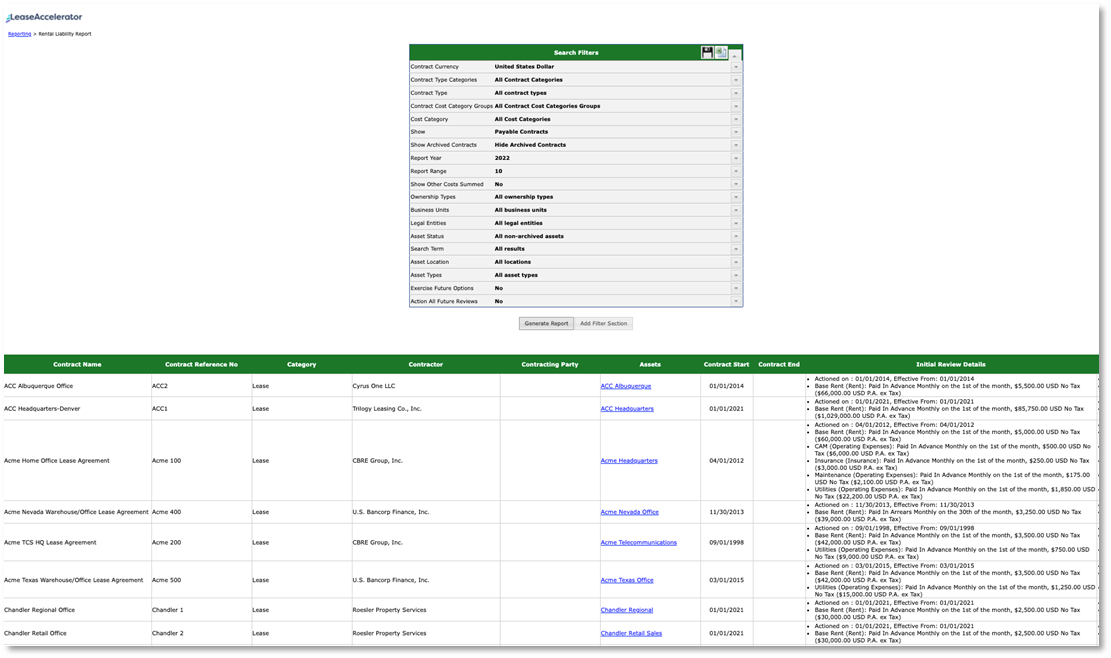Expand the Asset Status dropdown arrow
1111x658 pixels.
[x=735, y=237]
